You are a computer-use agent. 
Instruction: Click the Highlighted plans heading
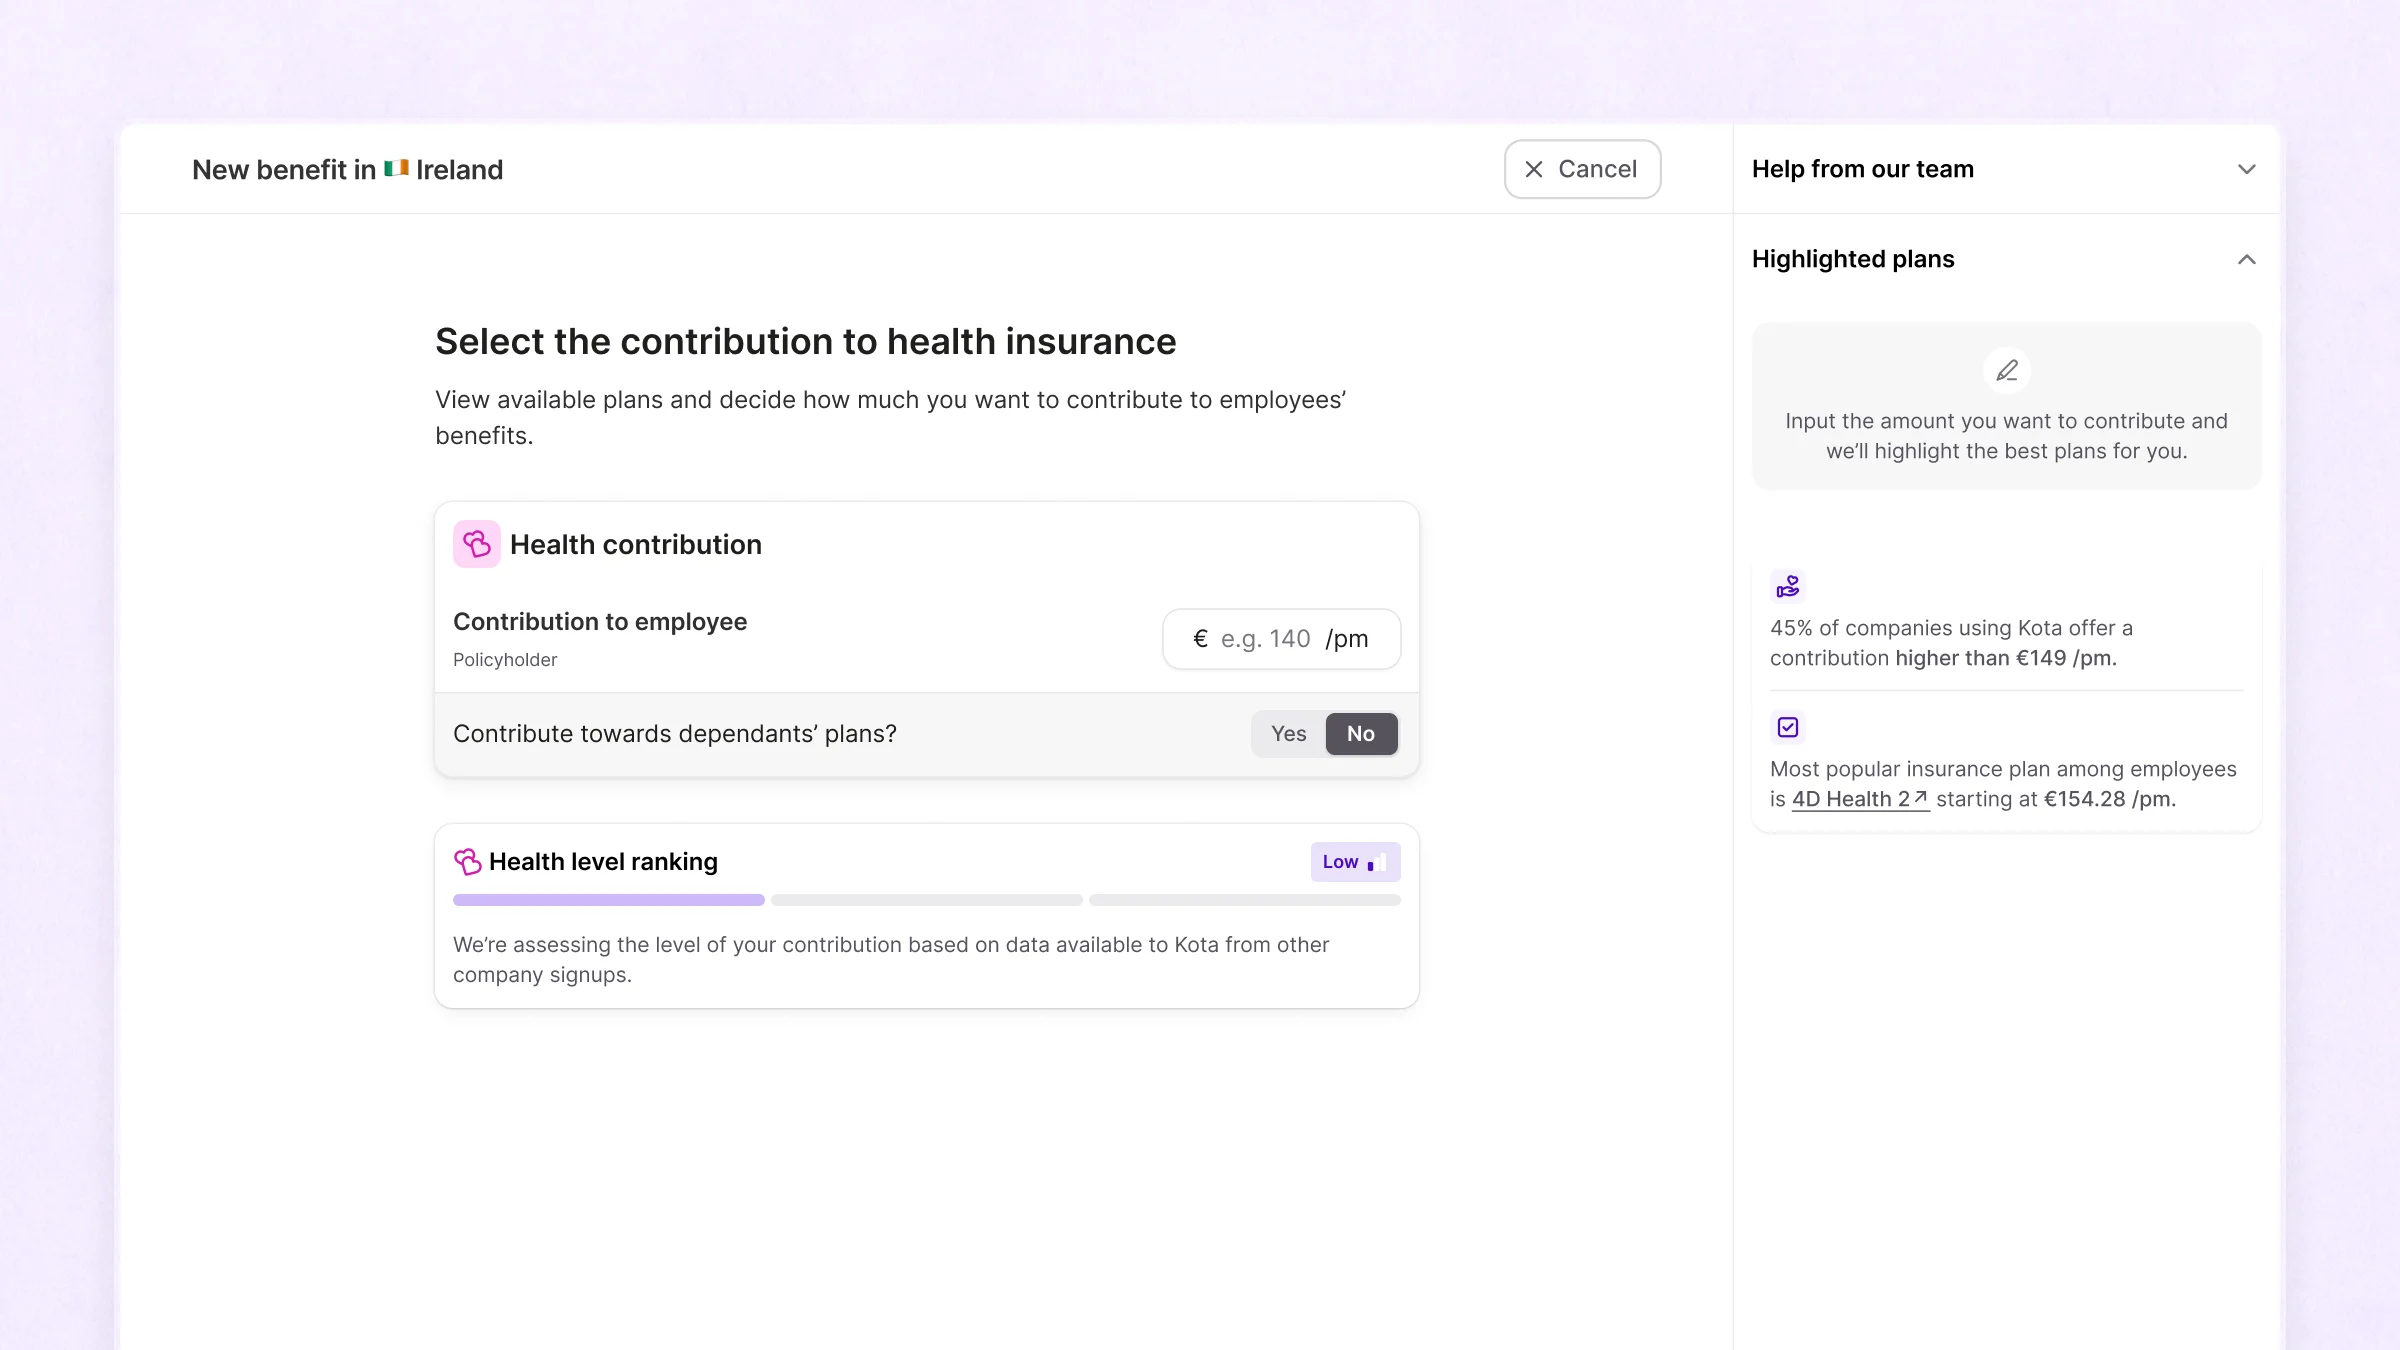coord(1852,260)
